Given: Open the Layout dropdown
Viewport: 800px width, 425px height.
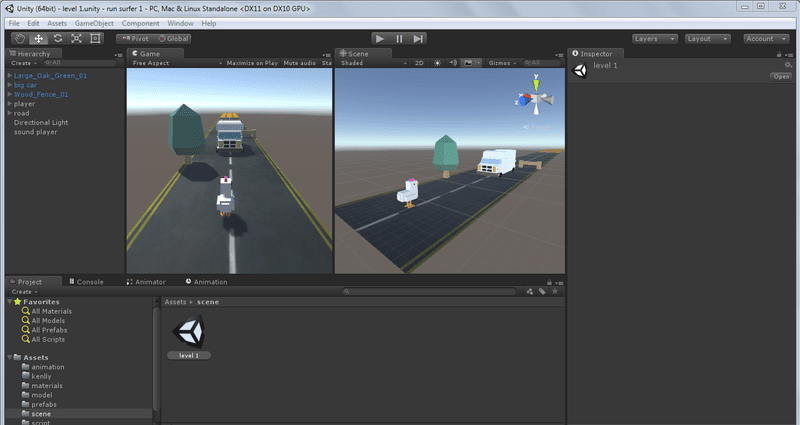Looking at the screenshot, I should click(x=708, y=38).
